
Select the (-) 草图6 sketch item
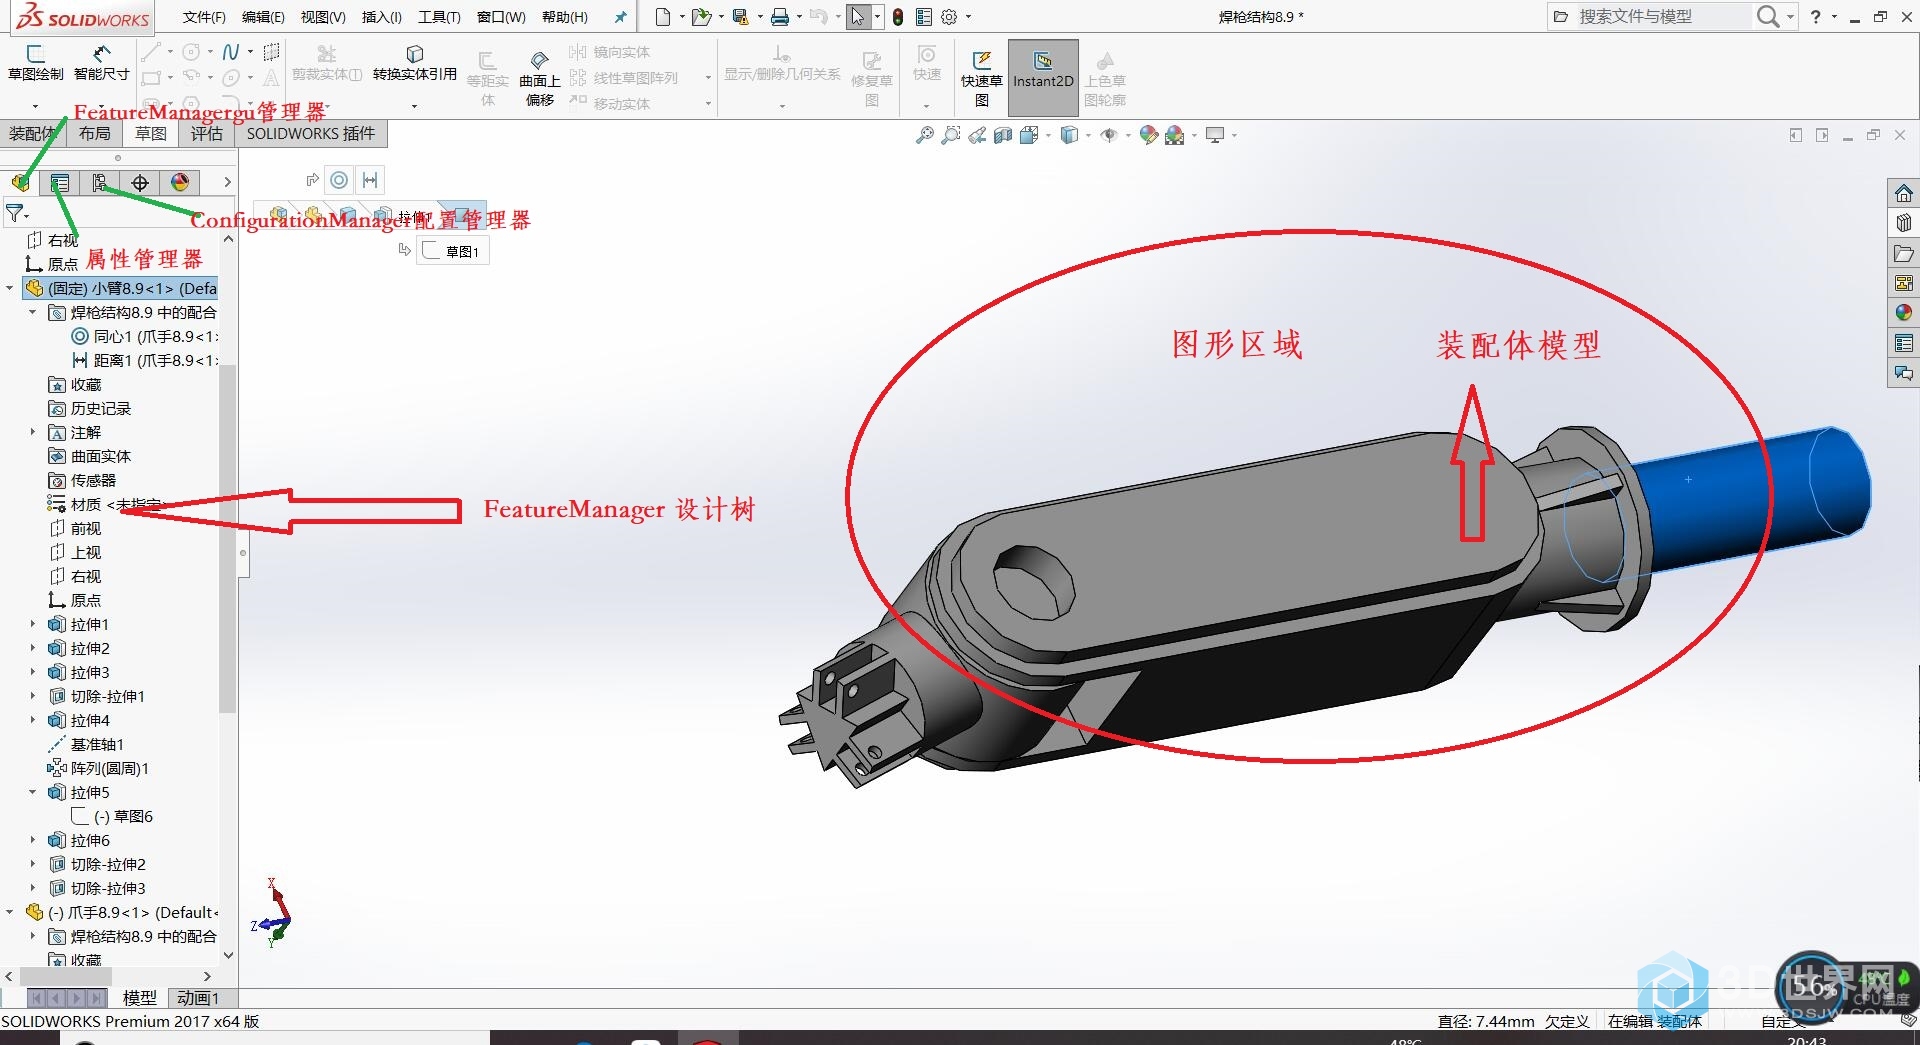tap(112, 816)
